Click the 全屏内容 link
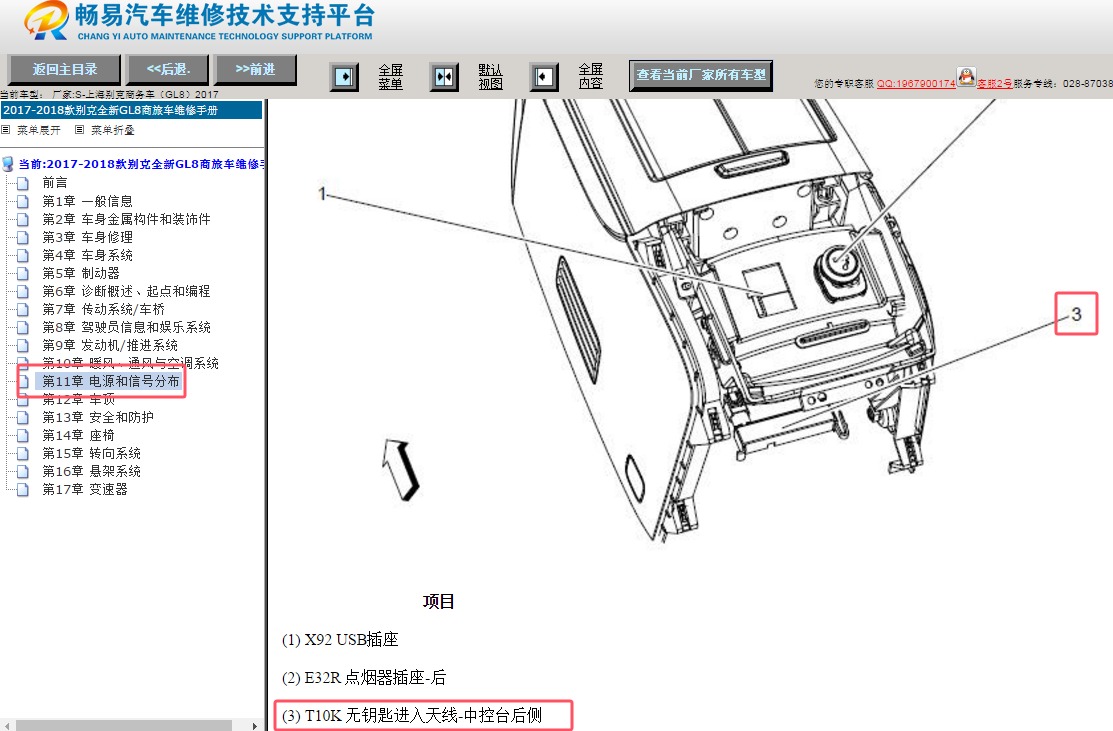 591,76
